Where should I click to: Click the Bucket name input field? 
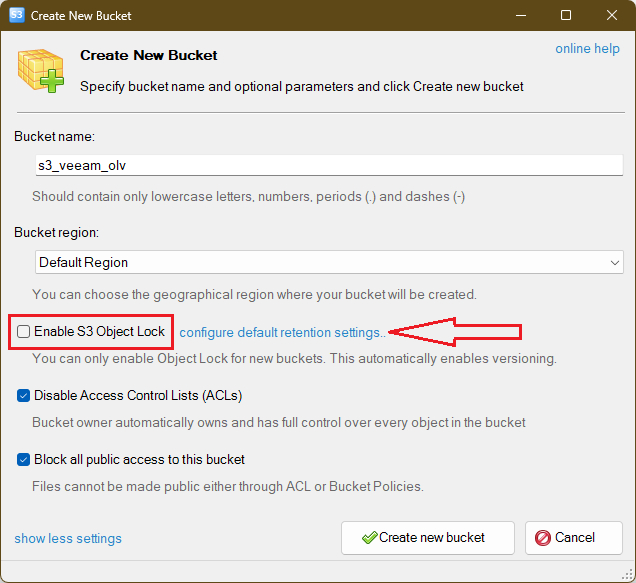tap(329, 165)
